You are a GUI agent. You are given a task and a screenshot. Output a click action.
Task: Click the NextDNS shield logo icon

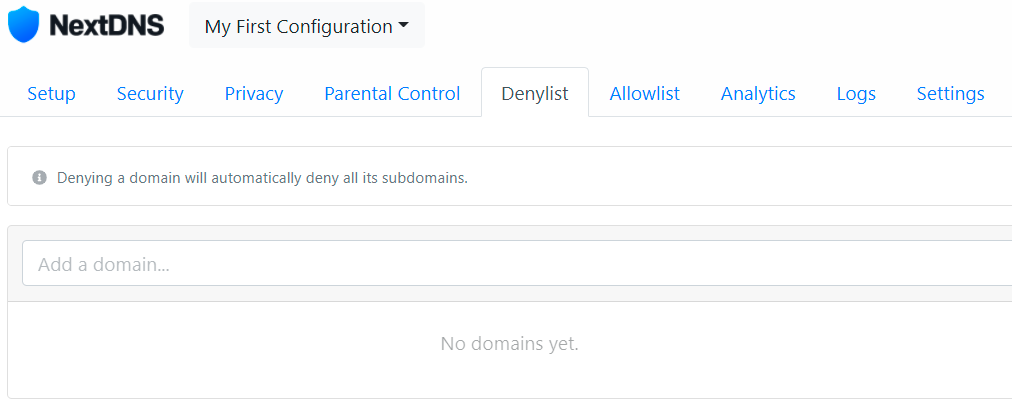pyautogui.click(x=23, y=25)
